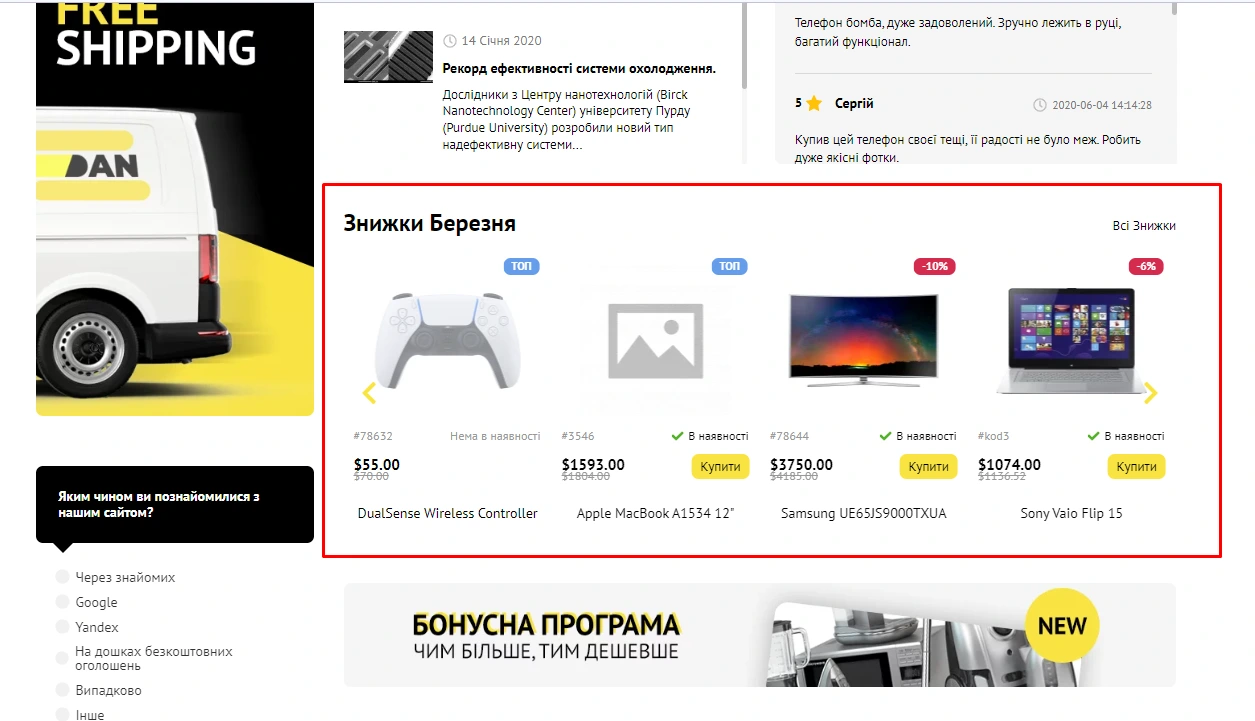Click the yellow NEW badge on bonus banner

point(1062,626)
